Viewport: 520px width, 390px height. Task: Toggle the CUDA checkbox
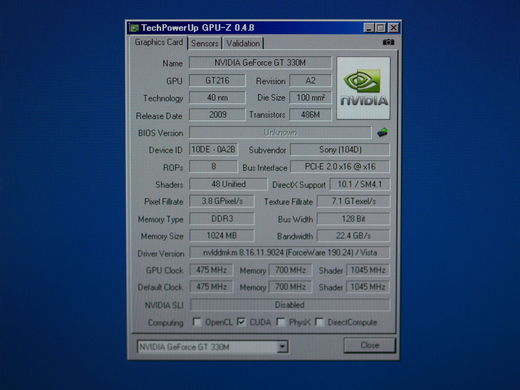pos(241,322)
